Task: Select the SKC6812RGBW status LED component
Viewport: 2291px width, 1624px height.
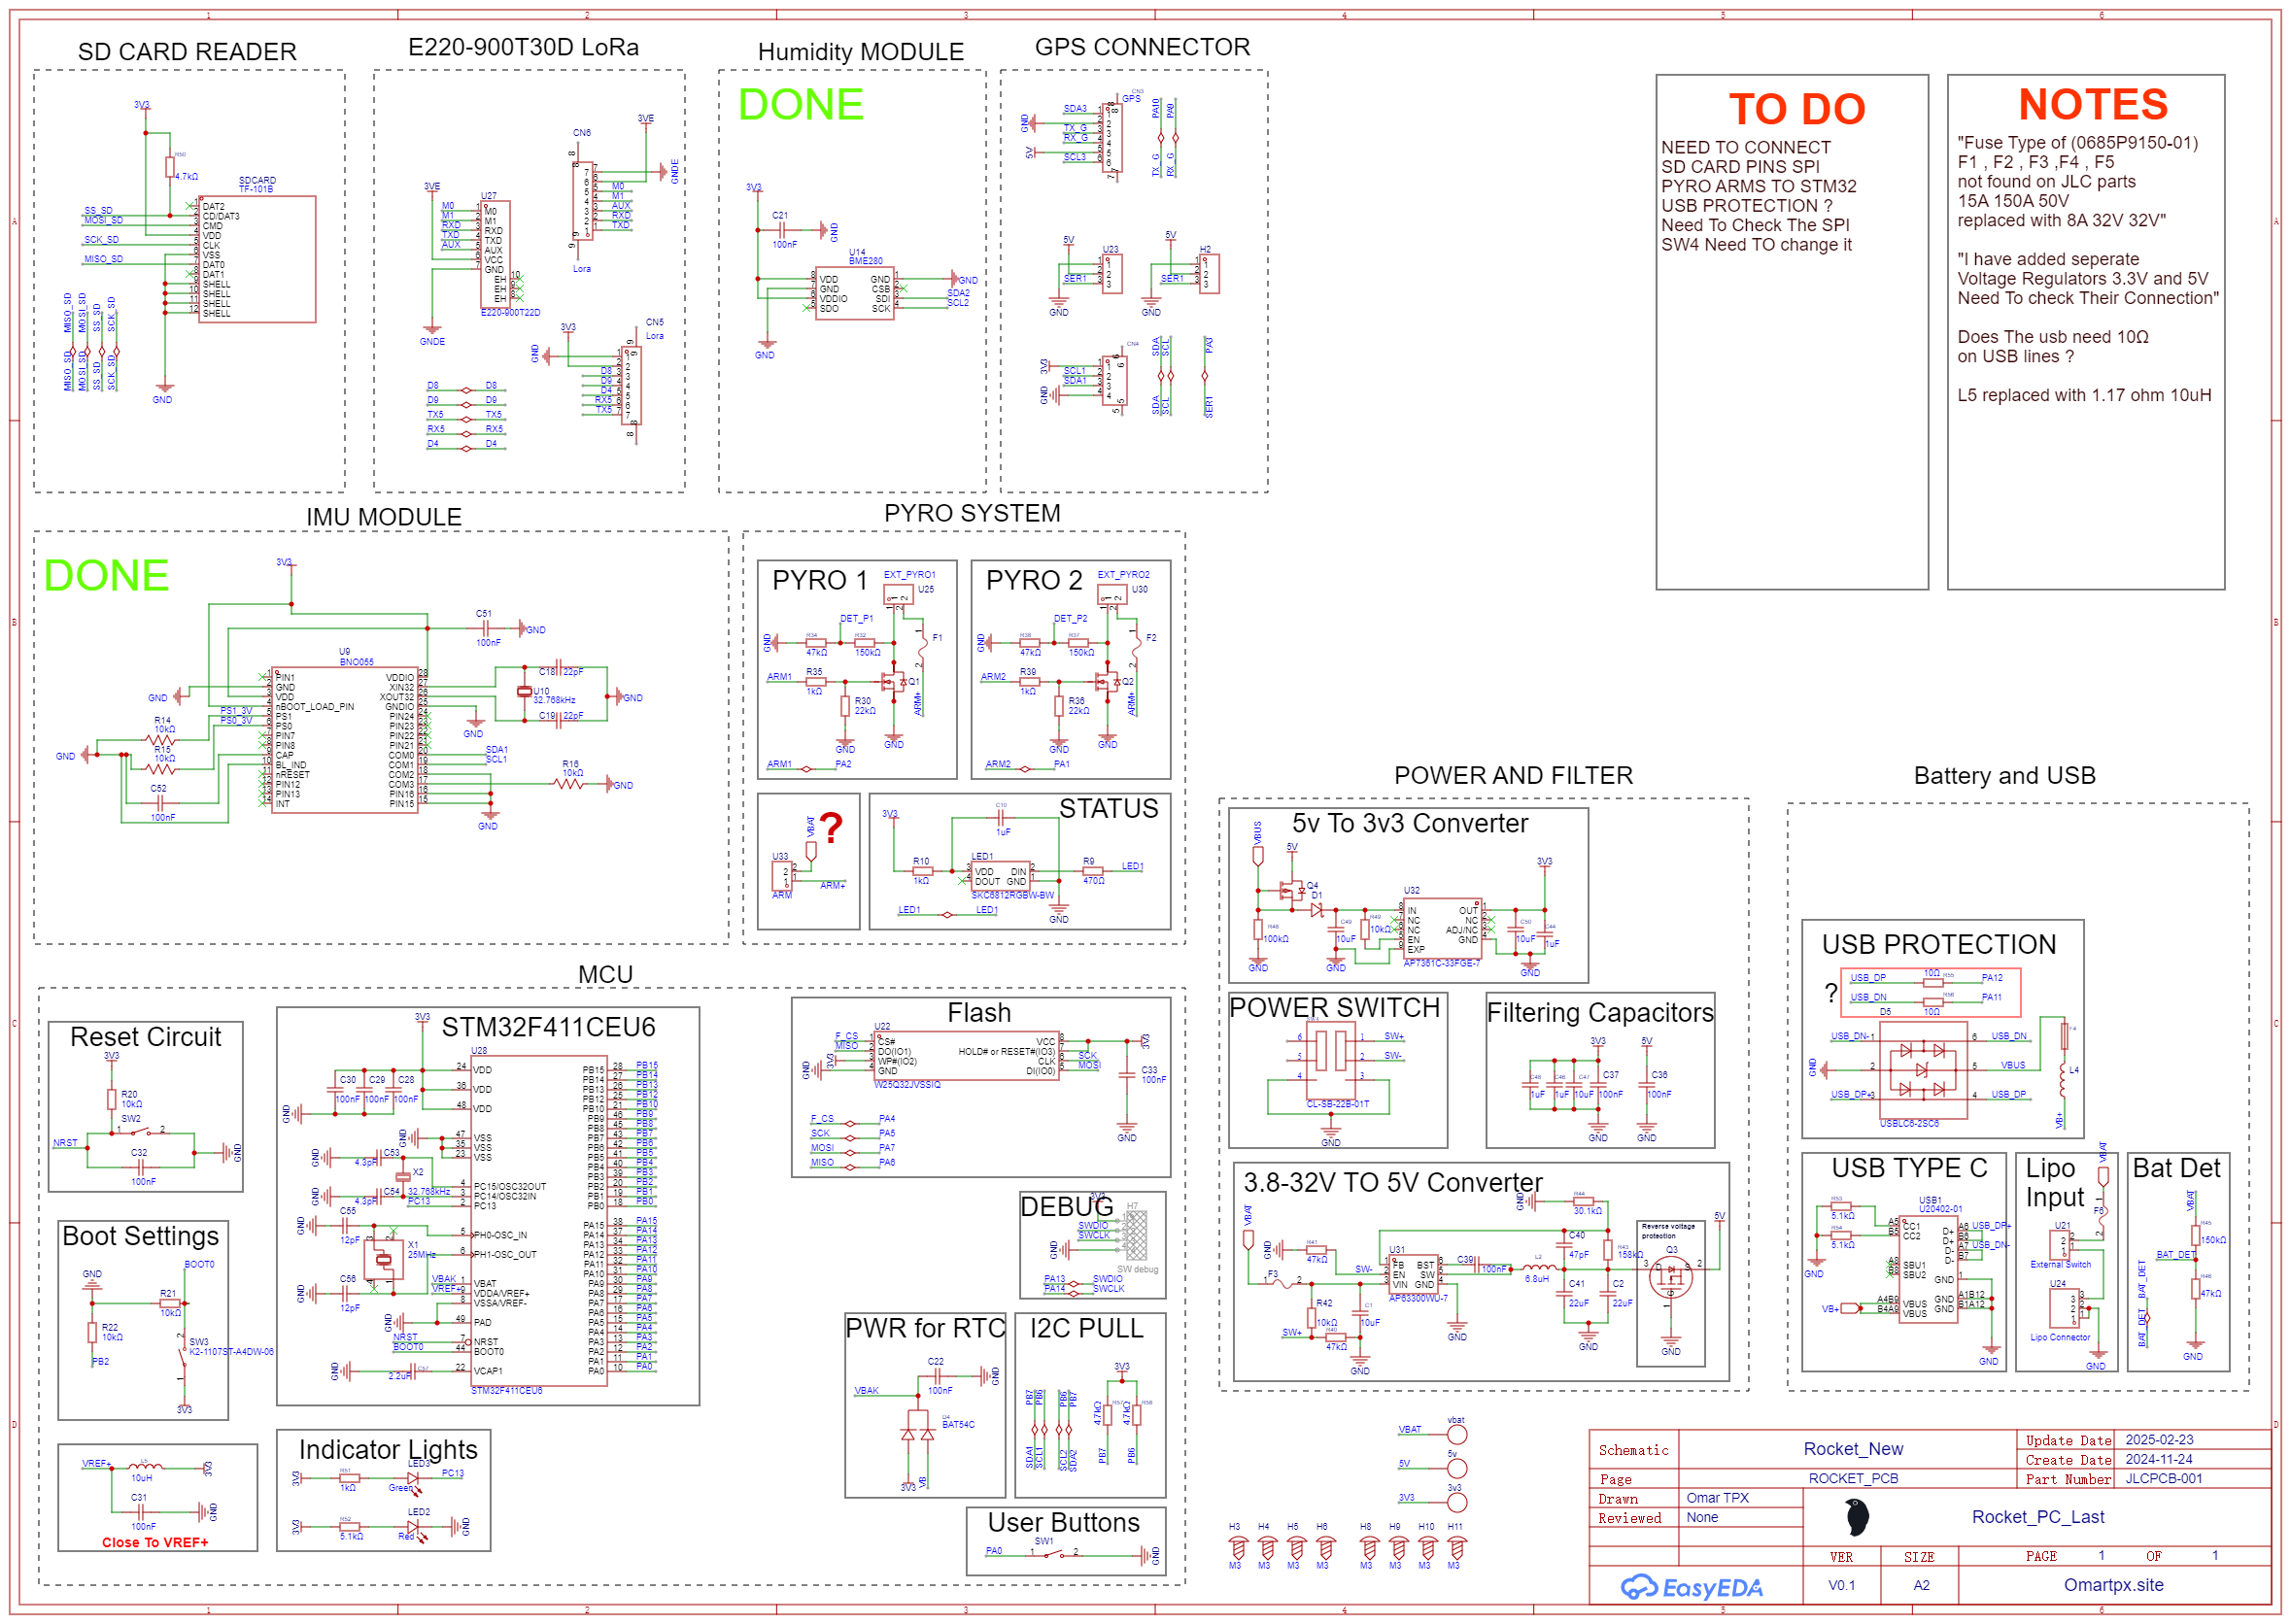Action: point(1000,876)
